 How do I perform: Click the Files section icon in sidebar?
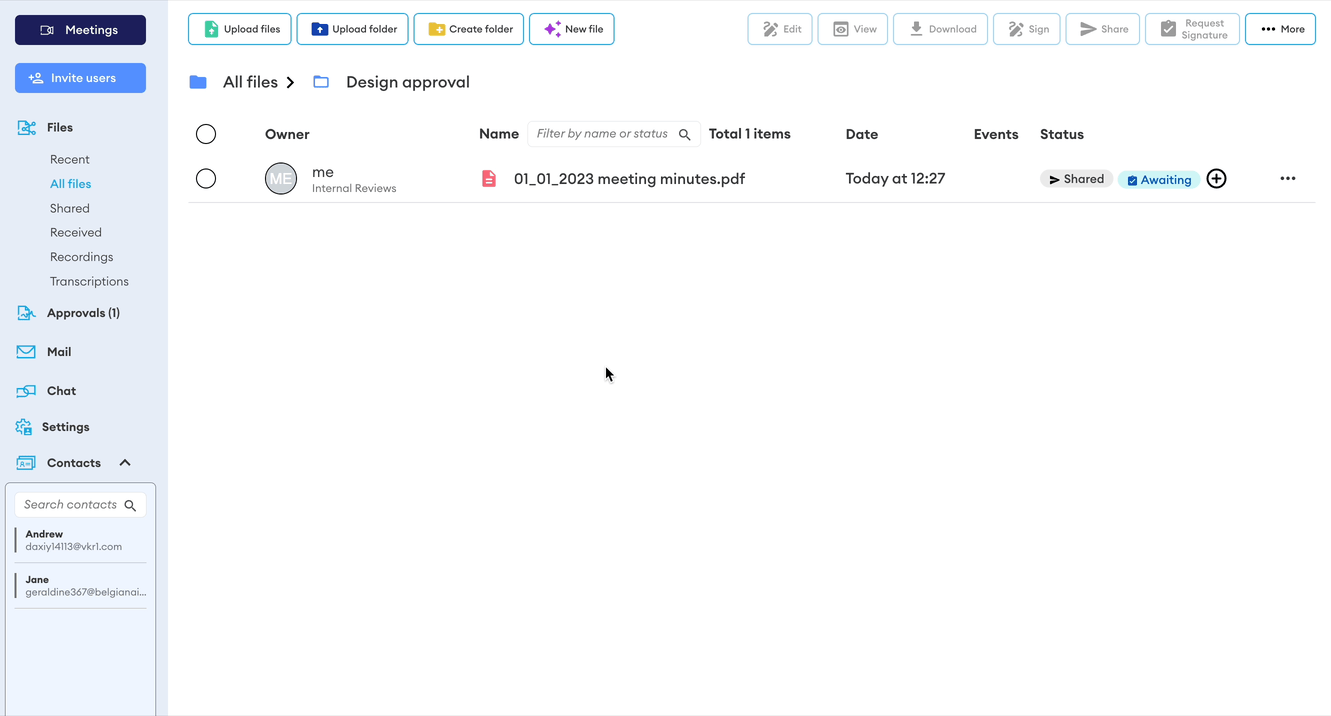[x=27, y=128]
